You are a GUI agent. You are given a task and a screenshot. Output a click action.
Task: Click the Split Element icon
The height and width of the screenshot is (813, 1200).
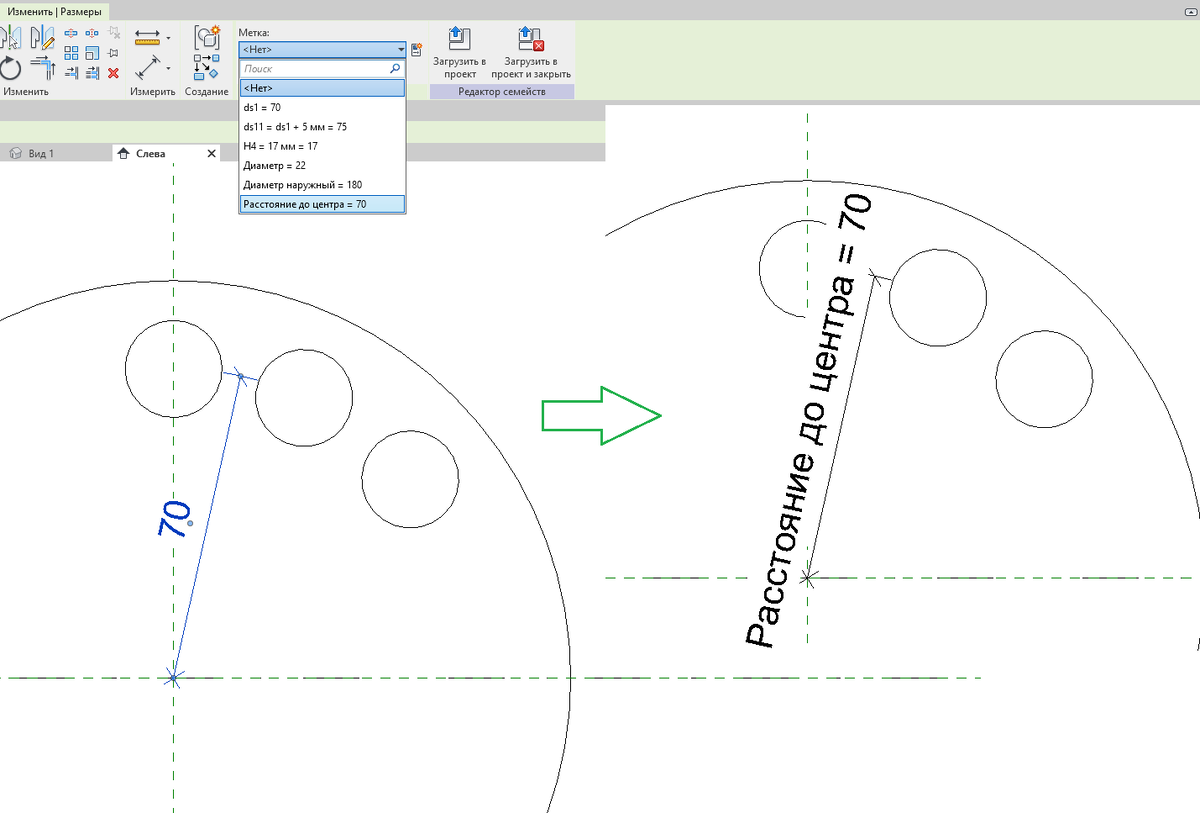pos(71,33)
